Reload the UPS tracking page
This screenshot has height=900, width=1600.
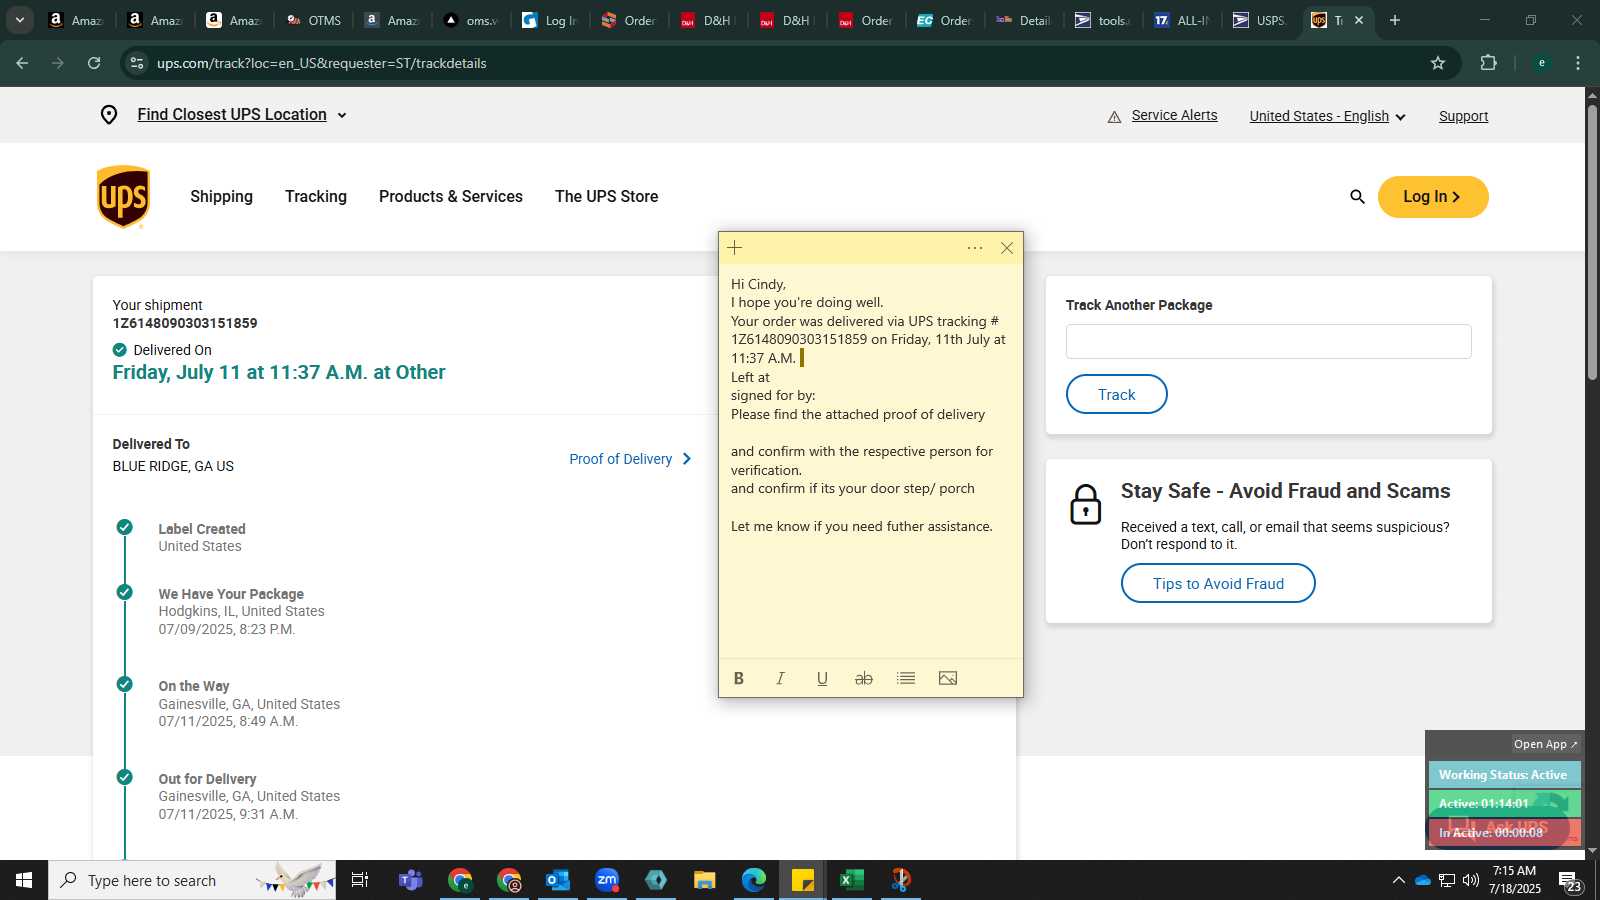click(94, 63)
